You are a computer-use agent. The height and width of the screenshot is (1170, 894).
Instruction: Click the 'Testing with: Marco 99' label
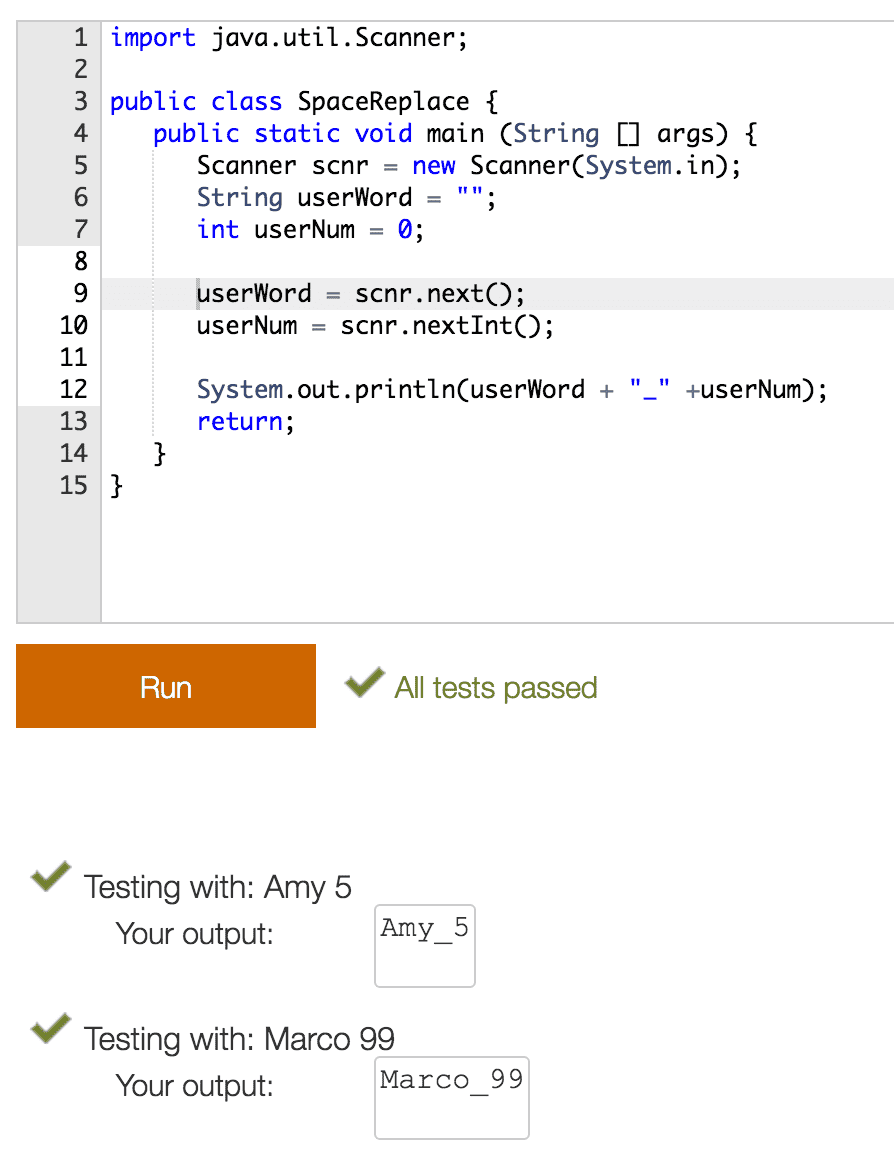pos(239,1039)
